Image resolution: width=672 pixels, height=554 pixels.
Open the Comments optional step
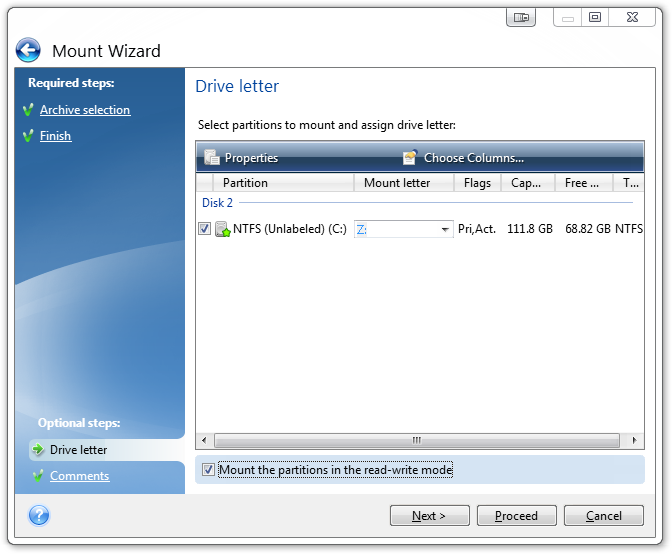pyautogui.click(x=79, y=476)
